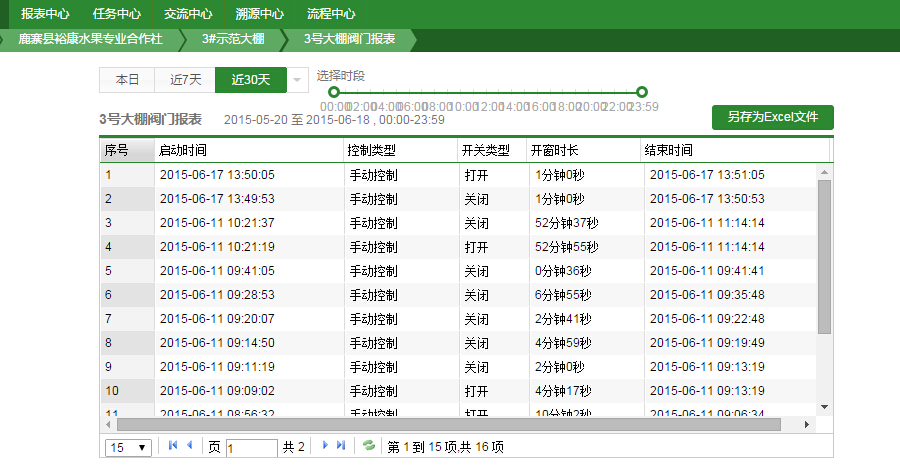This screenshot has width=900, height=474.
Task: Refresh the valve report table
Action: tap(369, 446)
